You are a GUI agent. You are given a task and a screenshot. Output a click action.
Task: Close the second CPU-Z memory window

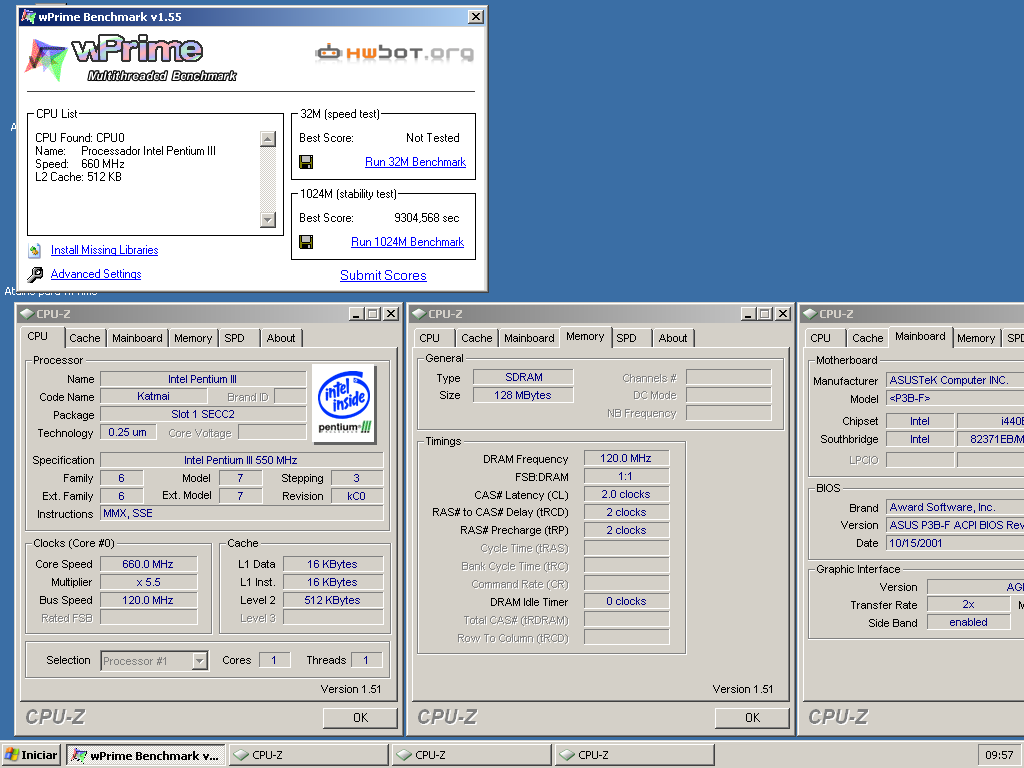pyautogui.click(x=782, y=314)
